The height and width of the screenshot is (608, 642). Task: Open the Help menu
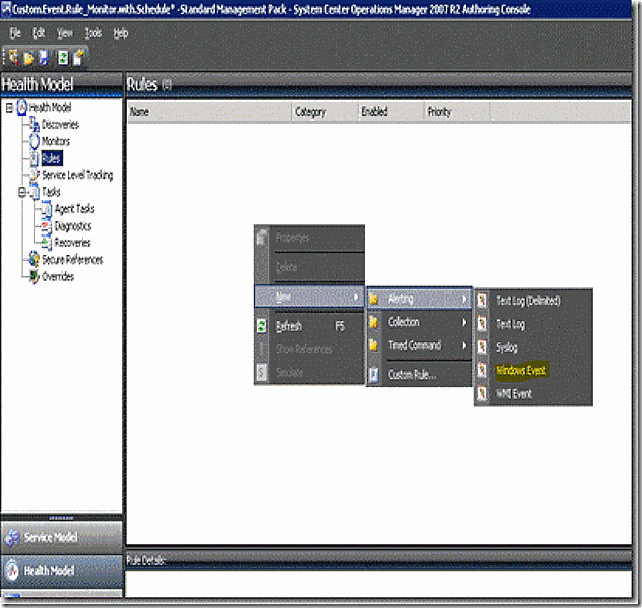click(121, 33)
